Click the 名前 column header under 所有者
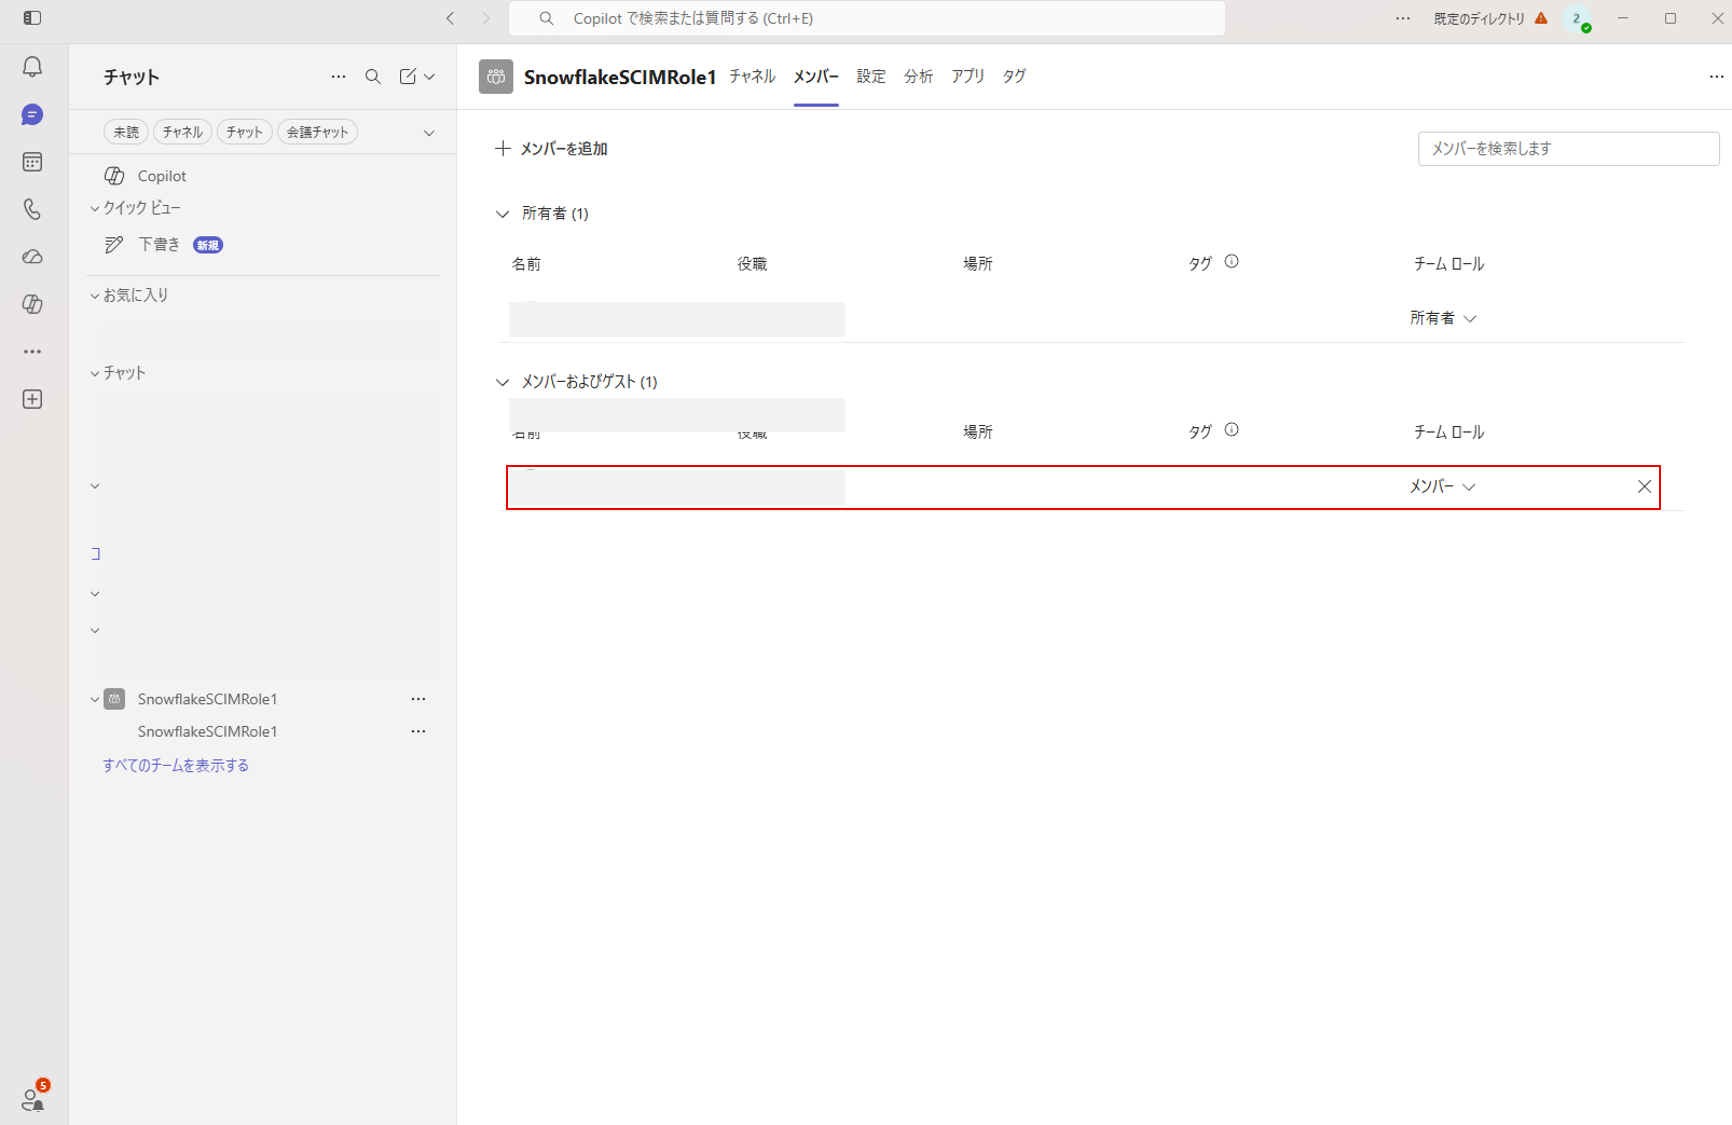The width and height of the screenshot is (1732, 1125). pyautogui.click(x=527, y=264)
